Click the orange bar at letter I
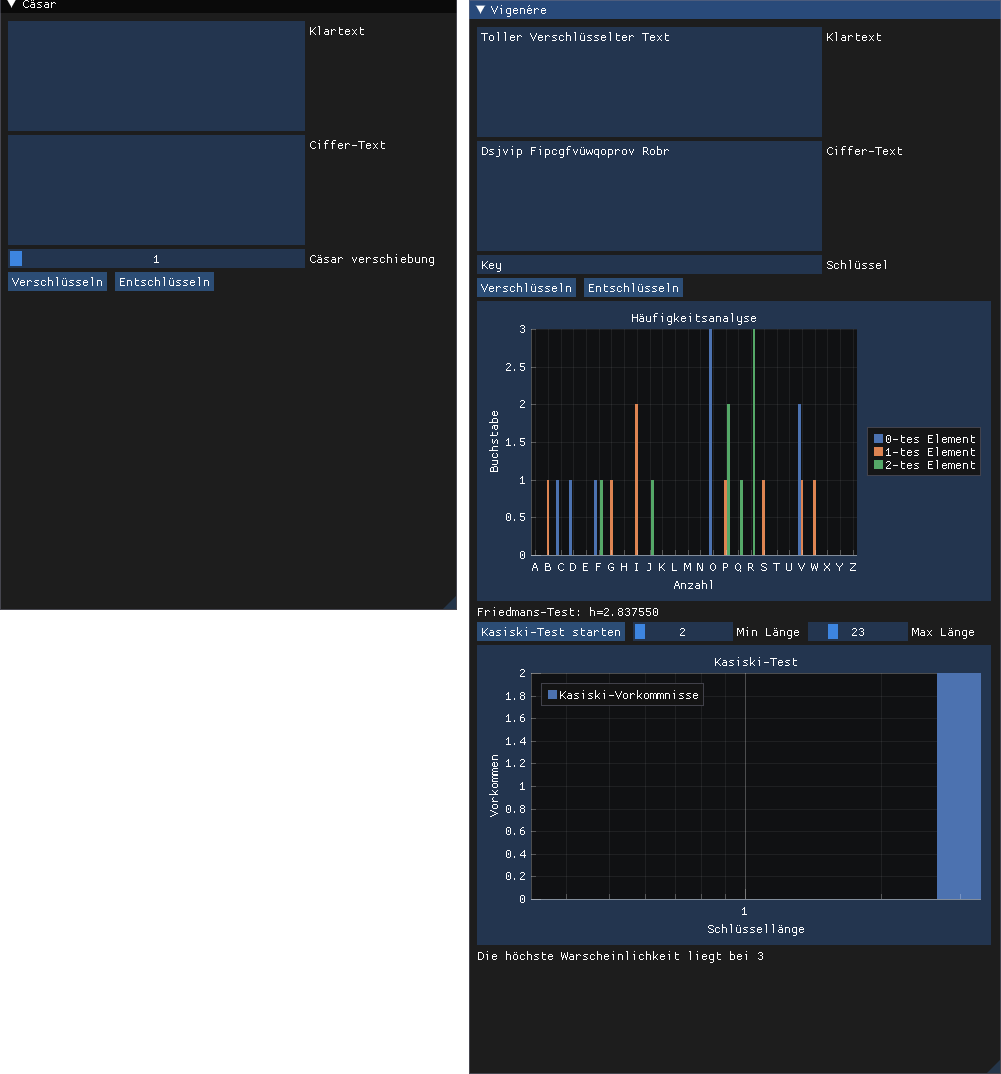Image resolution: width=1001 pixels, height=1074 pixels. pyautogui.click(x=637, y=479)
